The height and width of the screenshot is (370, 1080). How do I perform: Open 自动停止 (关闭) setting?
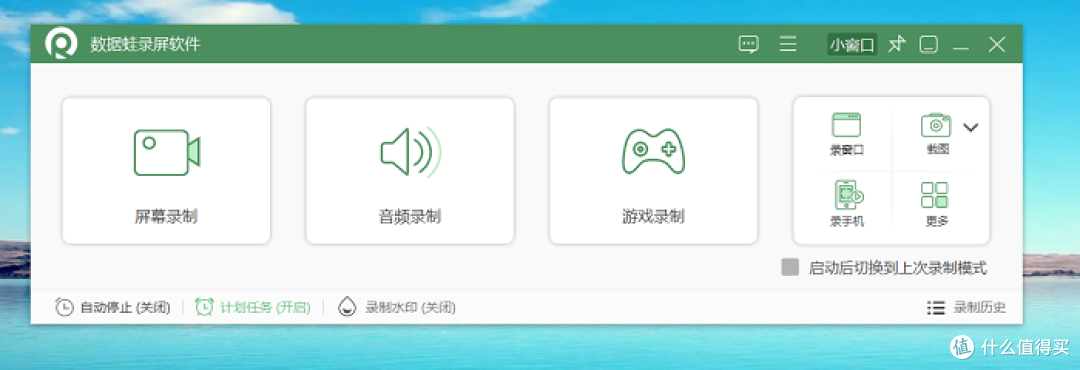[113, 307]
